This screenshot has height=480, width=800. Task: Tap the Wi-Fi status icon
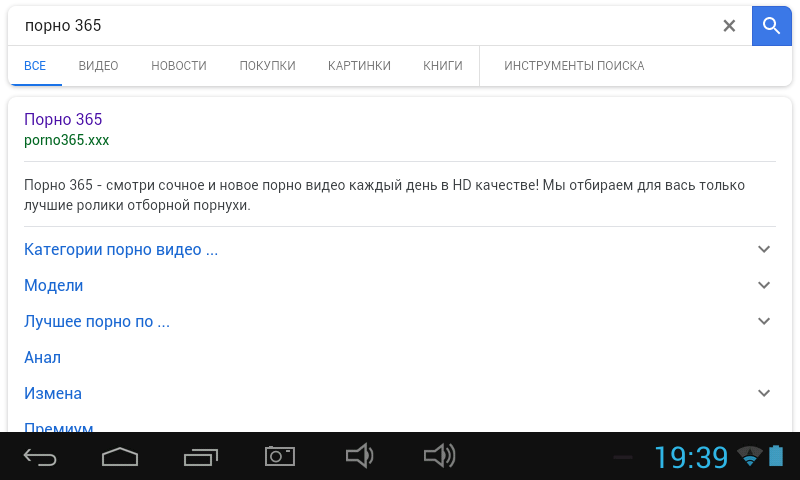749,456
